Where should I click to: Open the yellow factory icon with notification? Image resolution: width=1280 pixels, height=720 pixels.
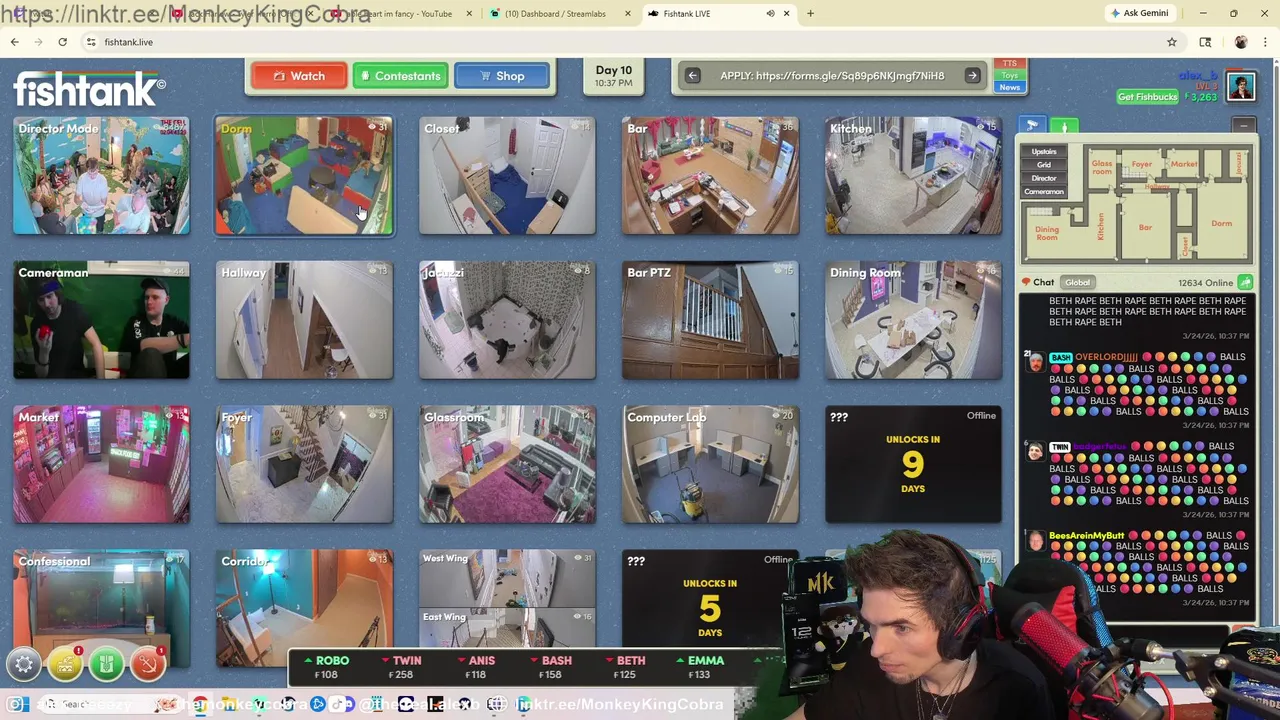point(65,663)
